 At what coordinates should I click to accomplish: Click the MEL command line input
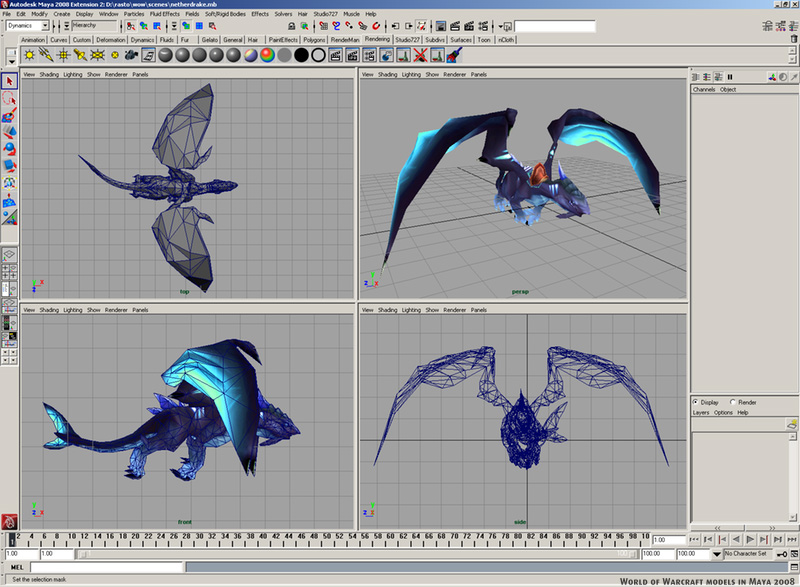[106, 567]
